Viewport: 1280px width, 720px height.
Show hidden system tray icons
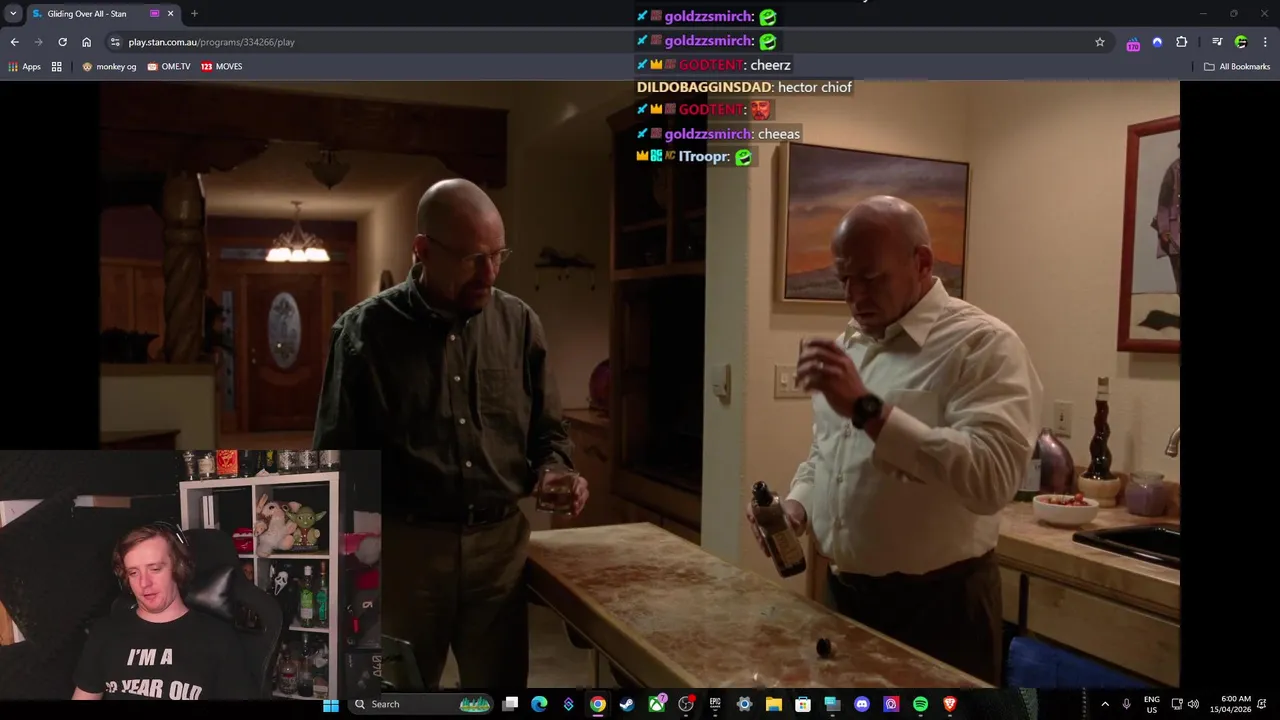click(1105, 704)
